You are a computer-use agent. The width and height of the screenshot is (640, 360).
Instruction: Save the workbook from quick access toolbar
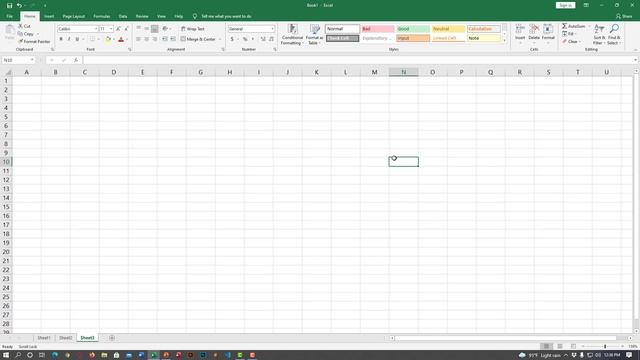coord(9,5)
